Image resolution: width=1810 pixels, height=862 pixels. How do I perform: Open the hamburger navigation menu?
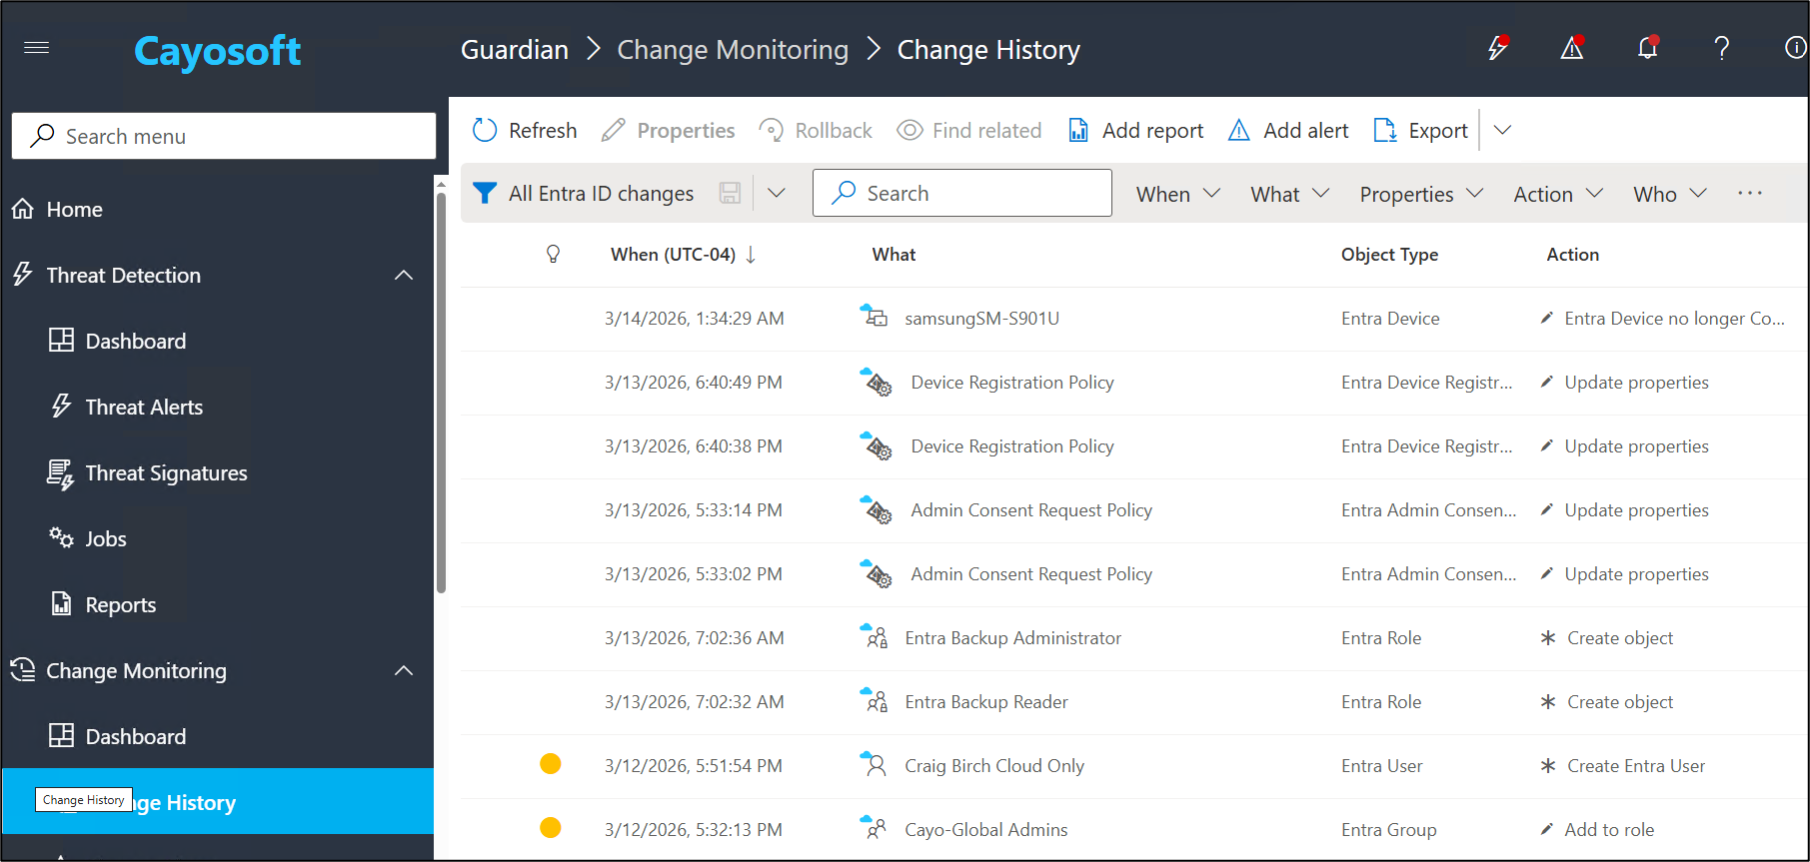coord(37,48)
